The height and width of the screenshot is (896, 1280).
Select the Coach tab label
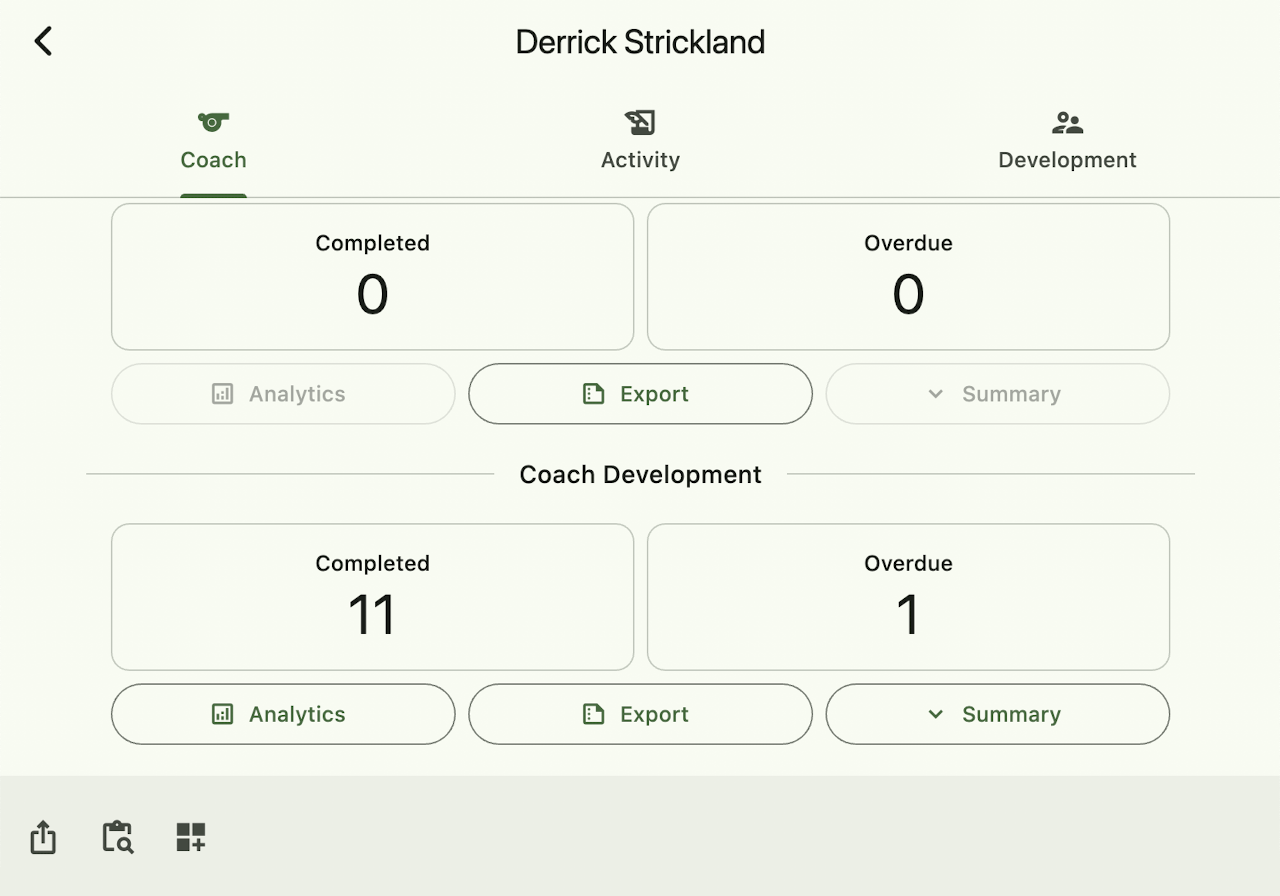(213, 160)
